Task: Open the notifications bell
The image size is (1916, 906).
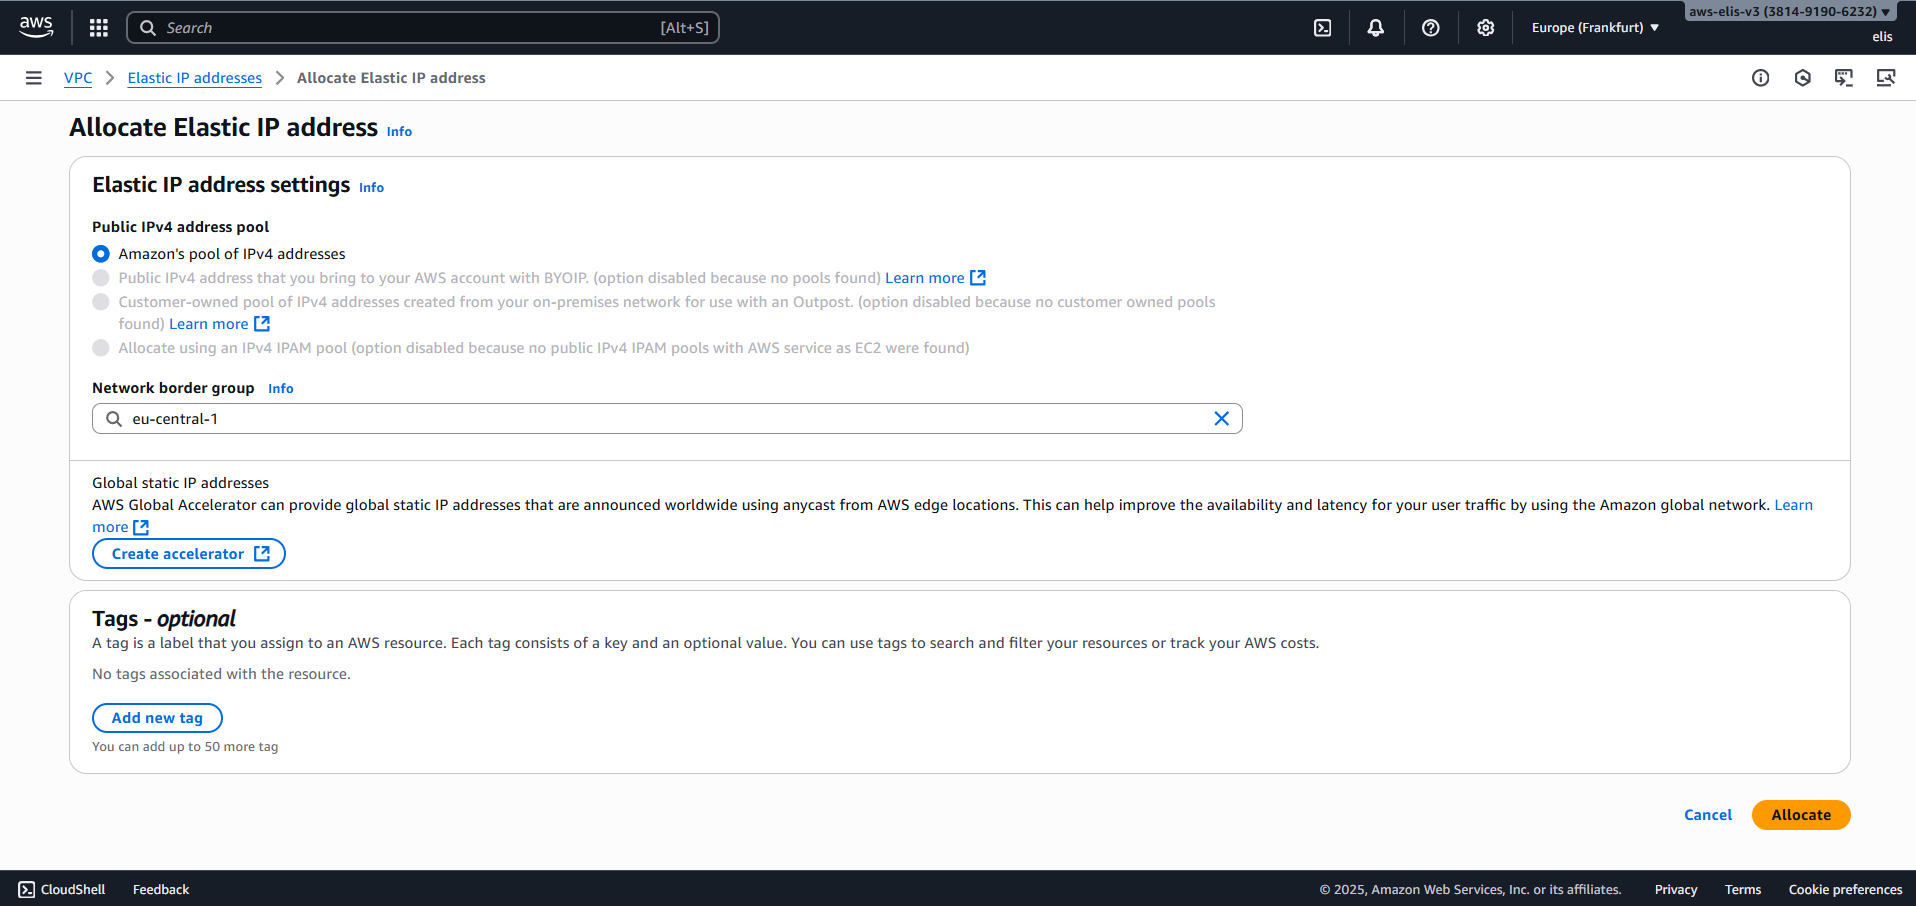Action: (x=1376, y=28)
